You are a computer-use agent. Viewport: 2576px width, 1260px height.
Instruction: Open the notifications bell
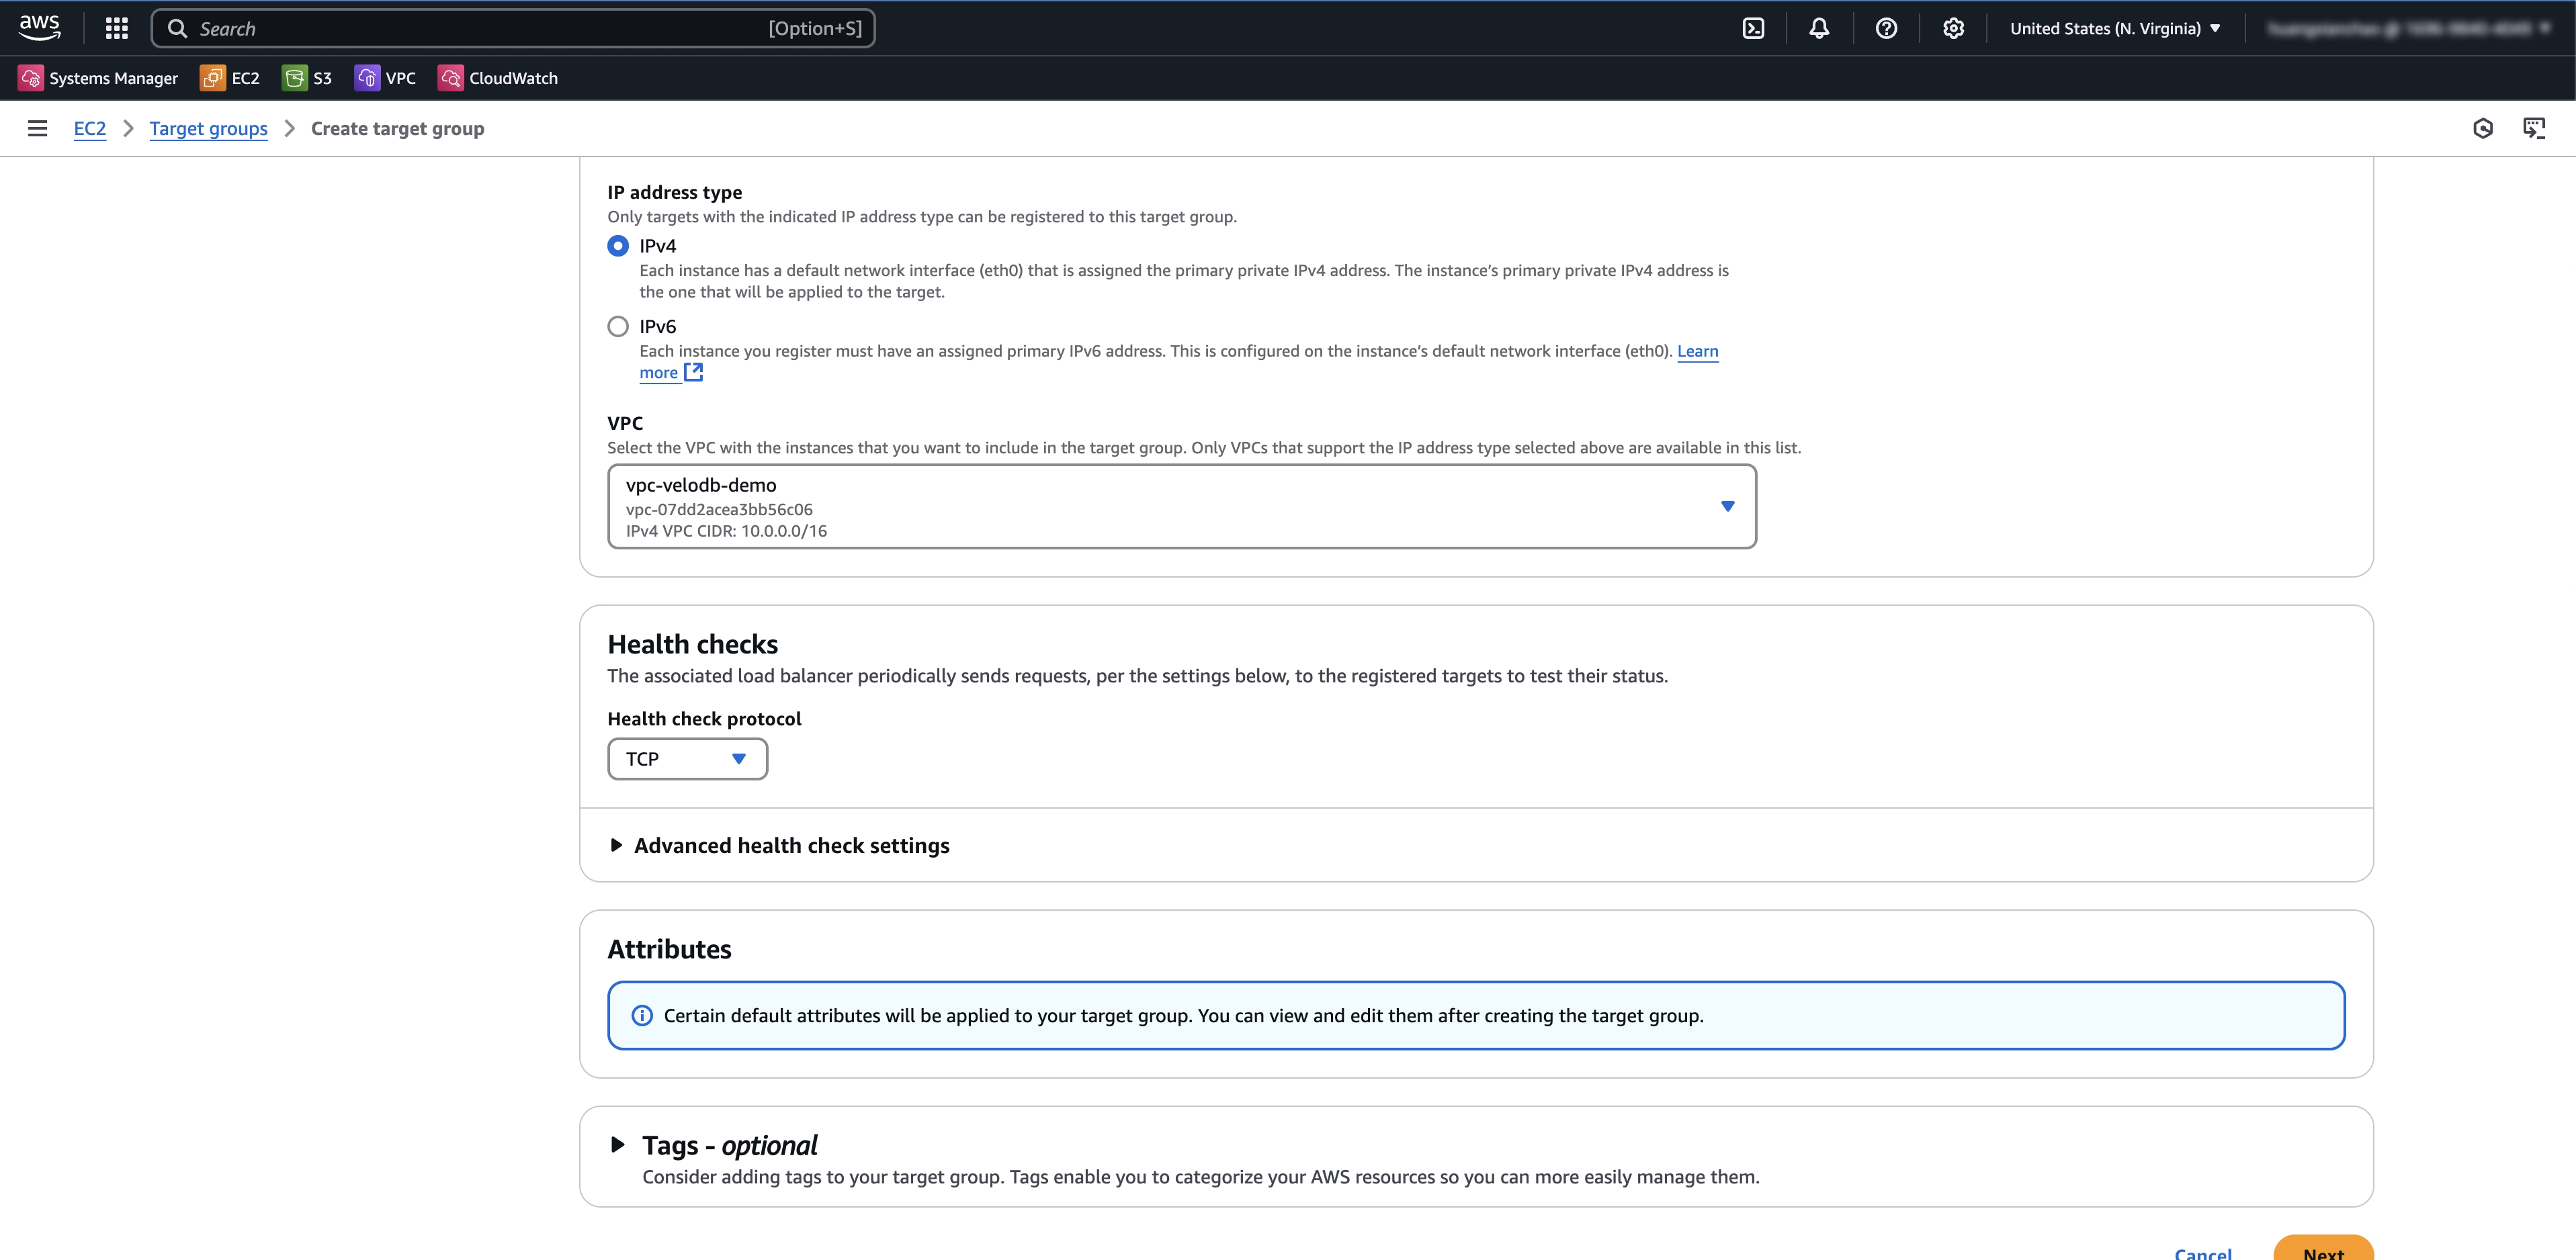1819,28
